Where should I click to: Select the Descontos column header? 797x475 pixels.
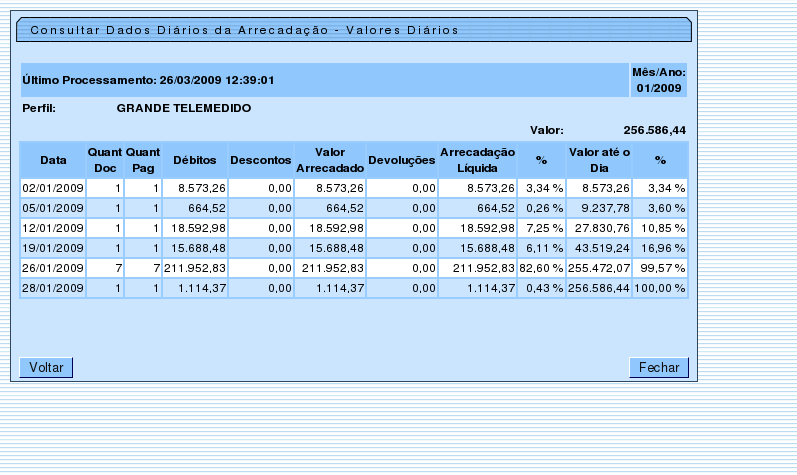(260, 160)
